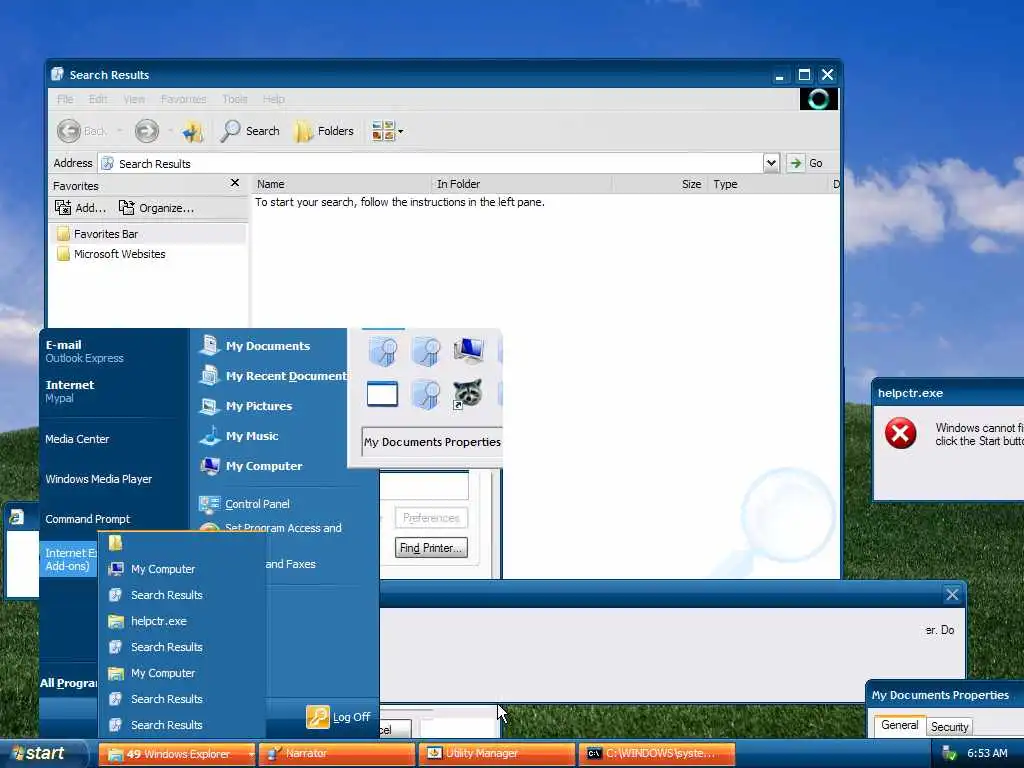Close the wide dialog behind Start menu
Image resolution: width=1024 pixels, height=768 pixels.
coord(952,594)
